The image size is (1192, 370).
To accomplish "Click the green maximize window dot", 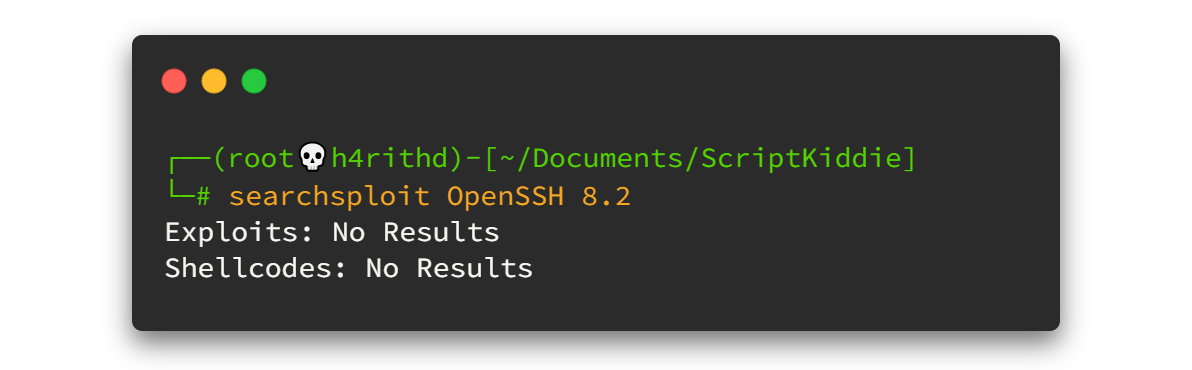I will coord(254,81).
